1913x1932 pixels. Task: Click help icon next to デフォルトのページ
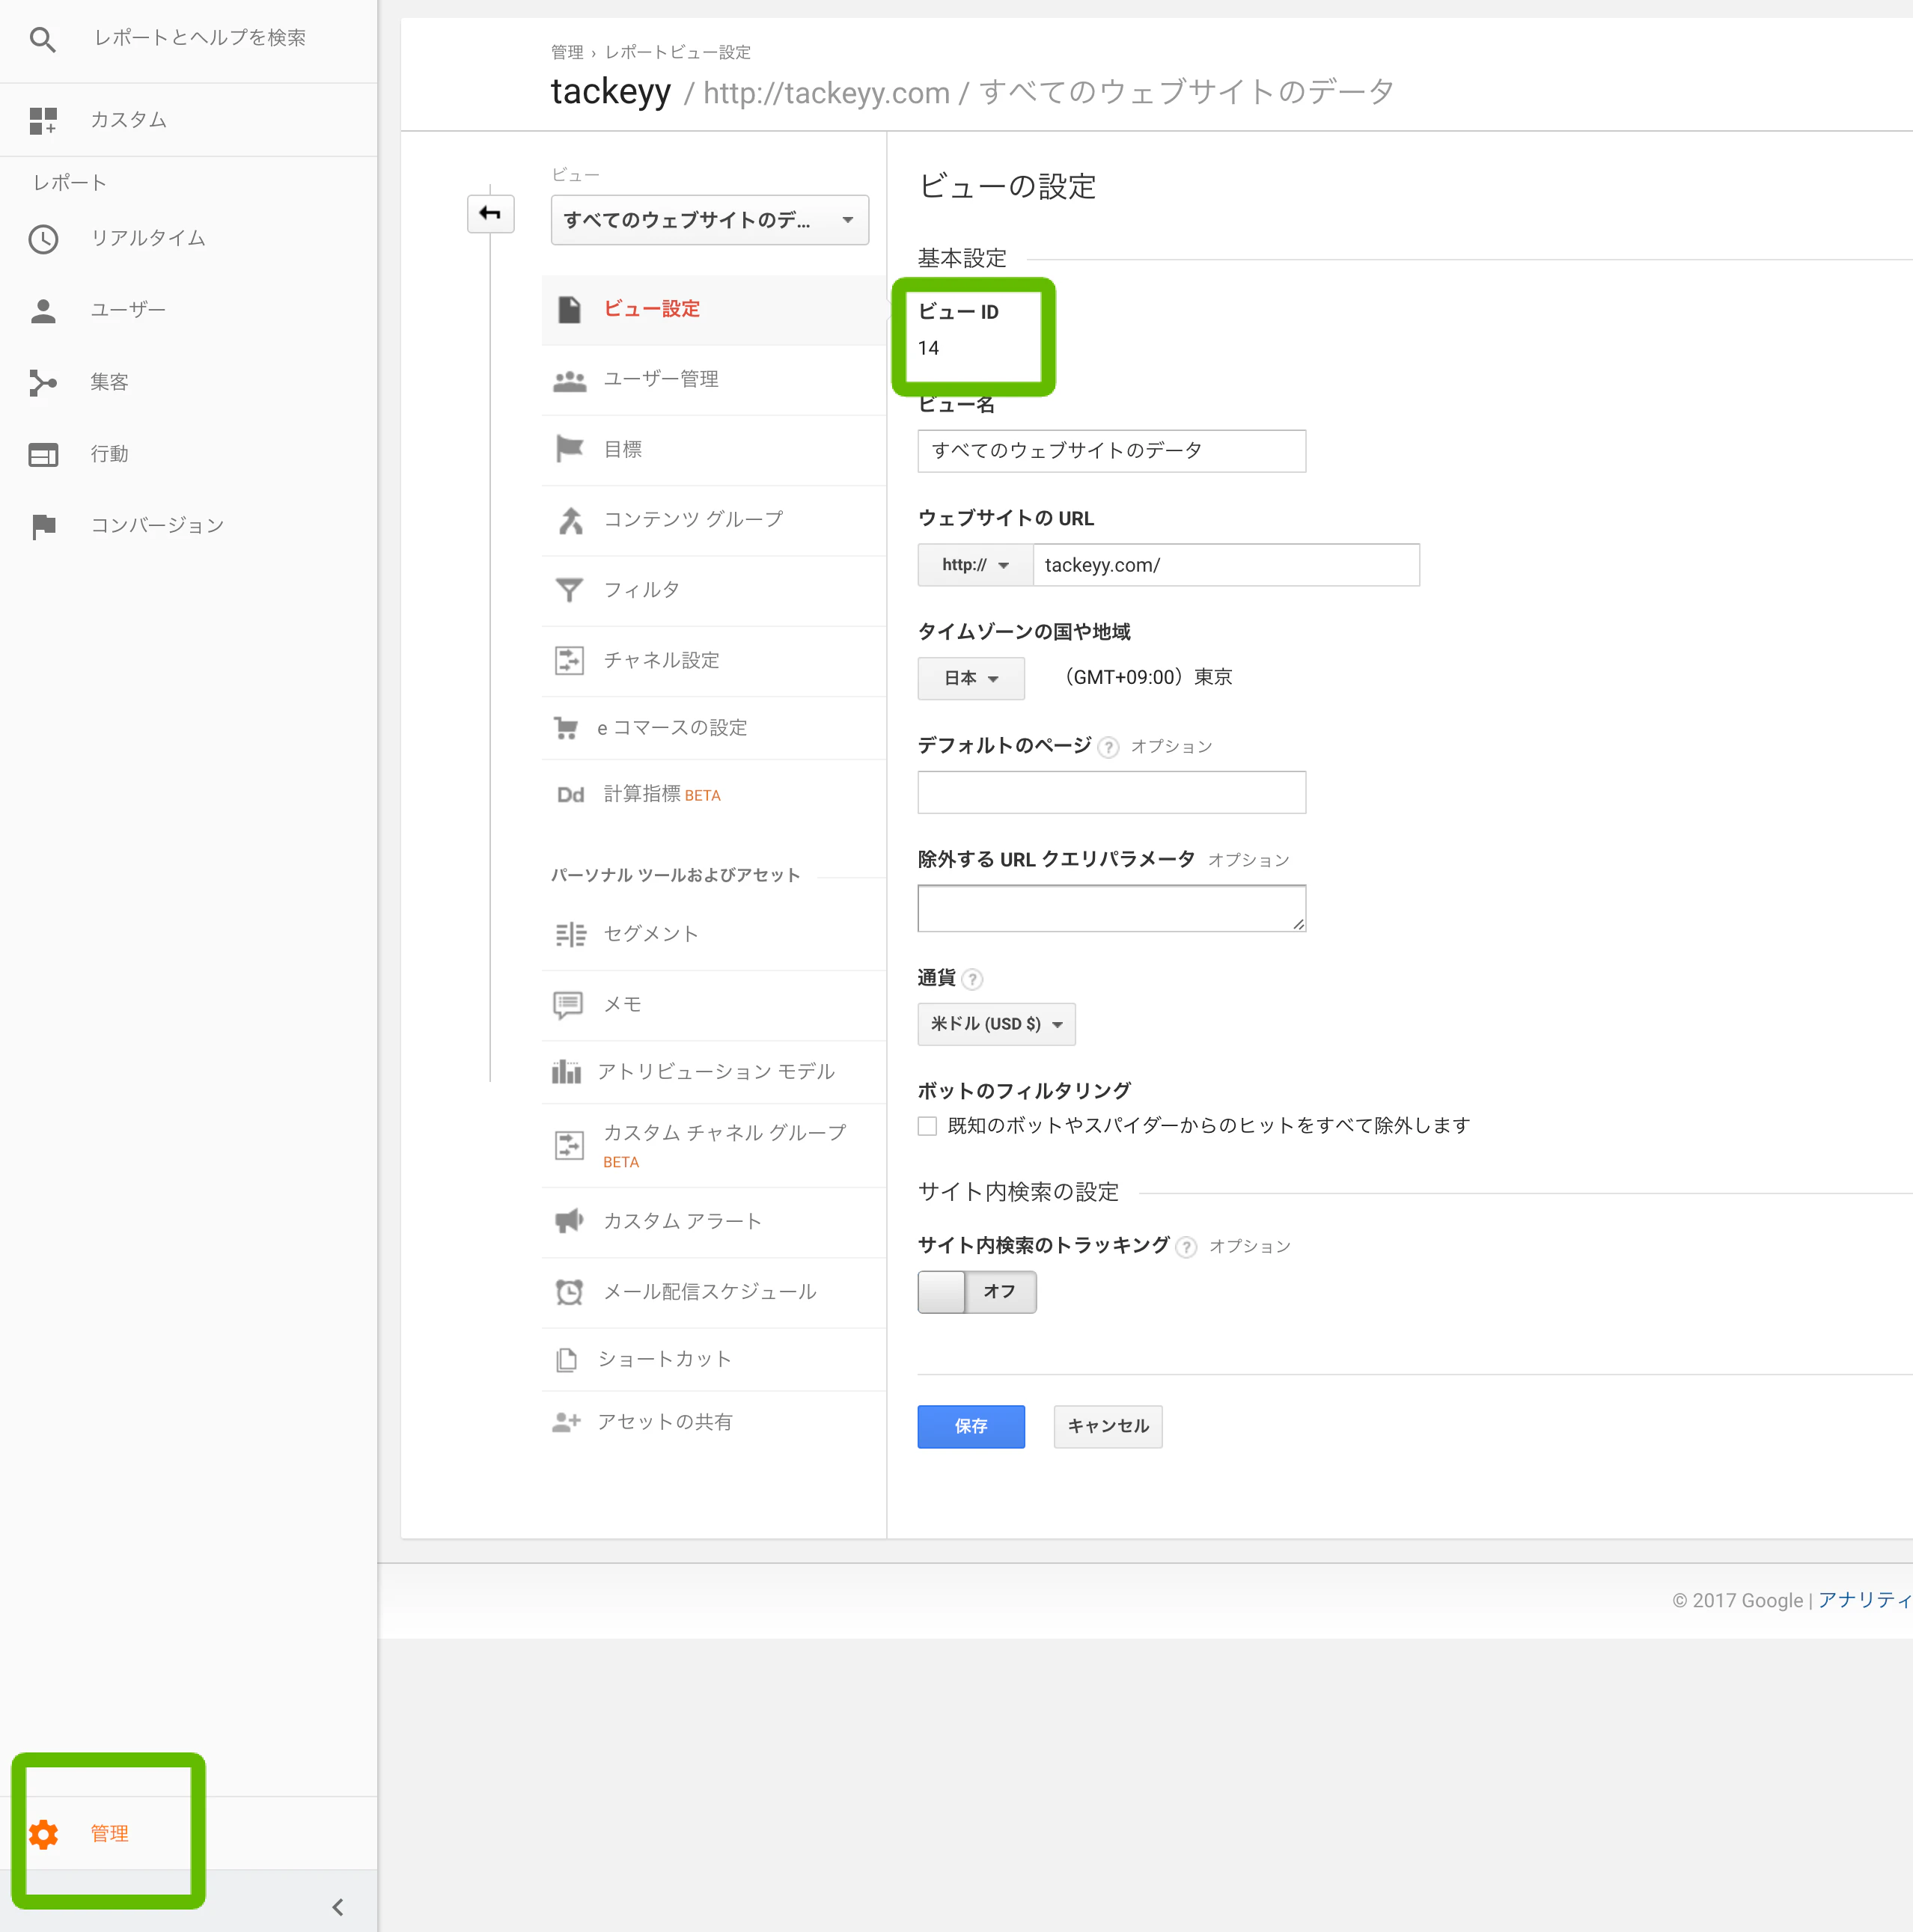[1108, 747]
